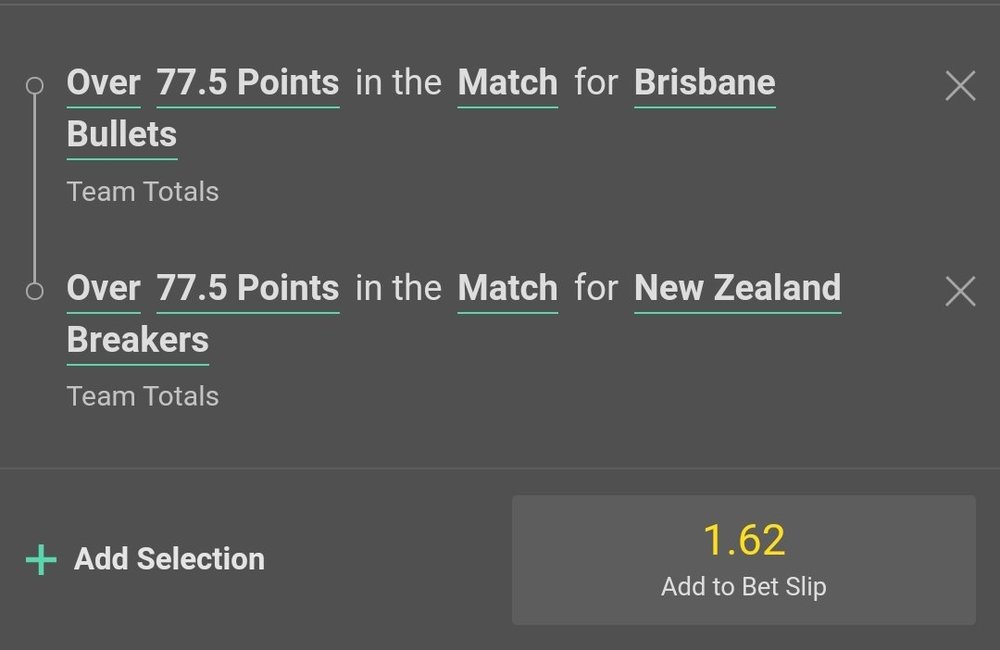Click the circle marker next to New Zealand selection
This screenshot has height=650, width=1000.
34,290
